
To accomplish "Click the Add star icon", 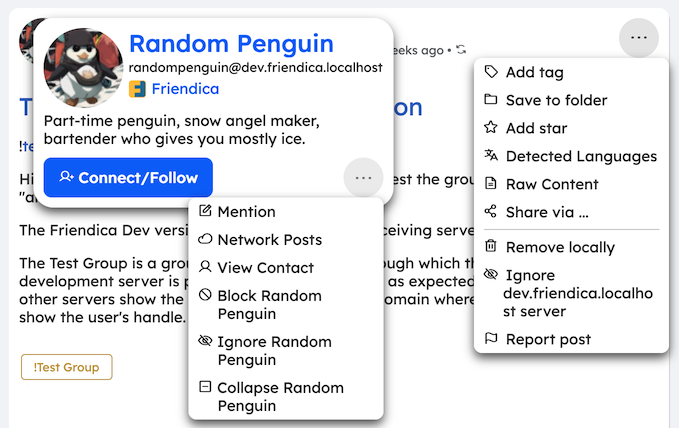I will click(490, 128).
